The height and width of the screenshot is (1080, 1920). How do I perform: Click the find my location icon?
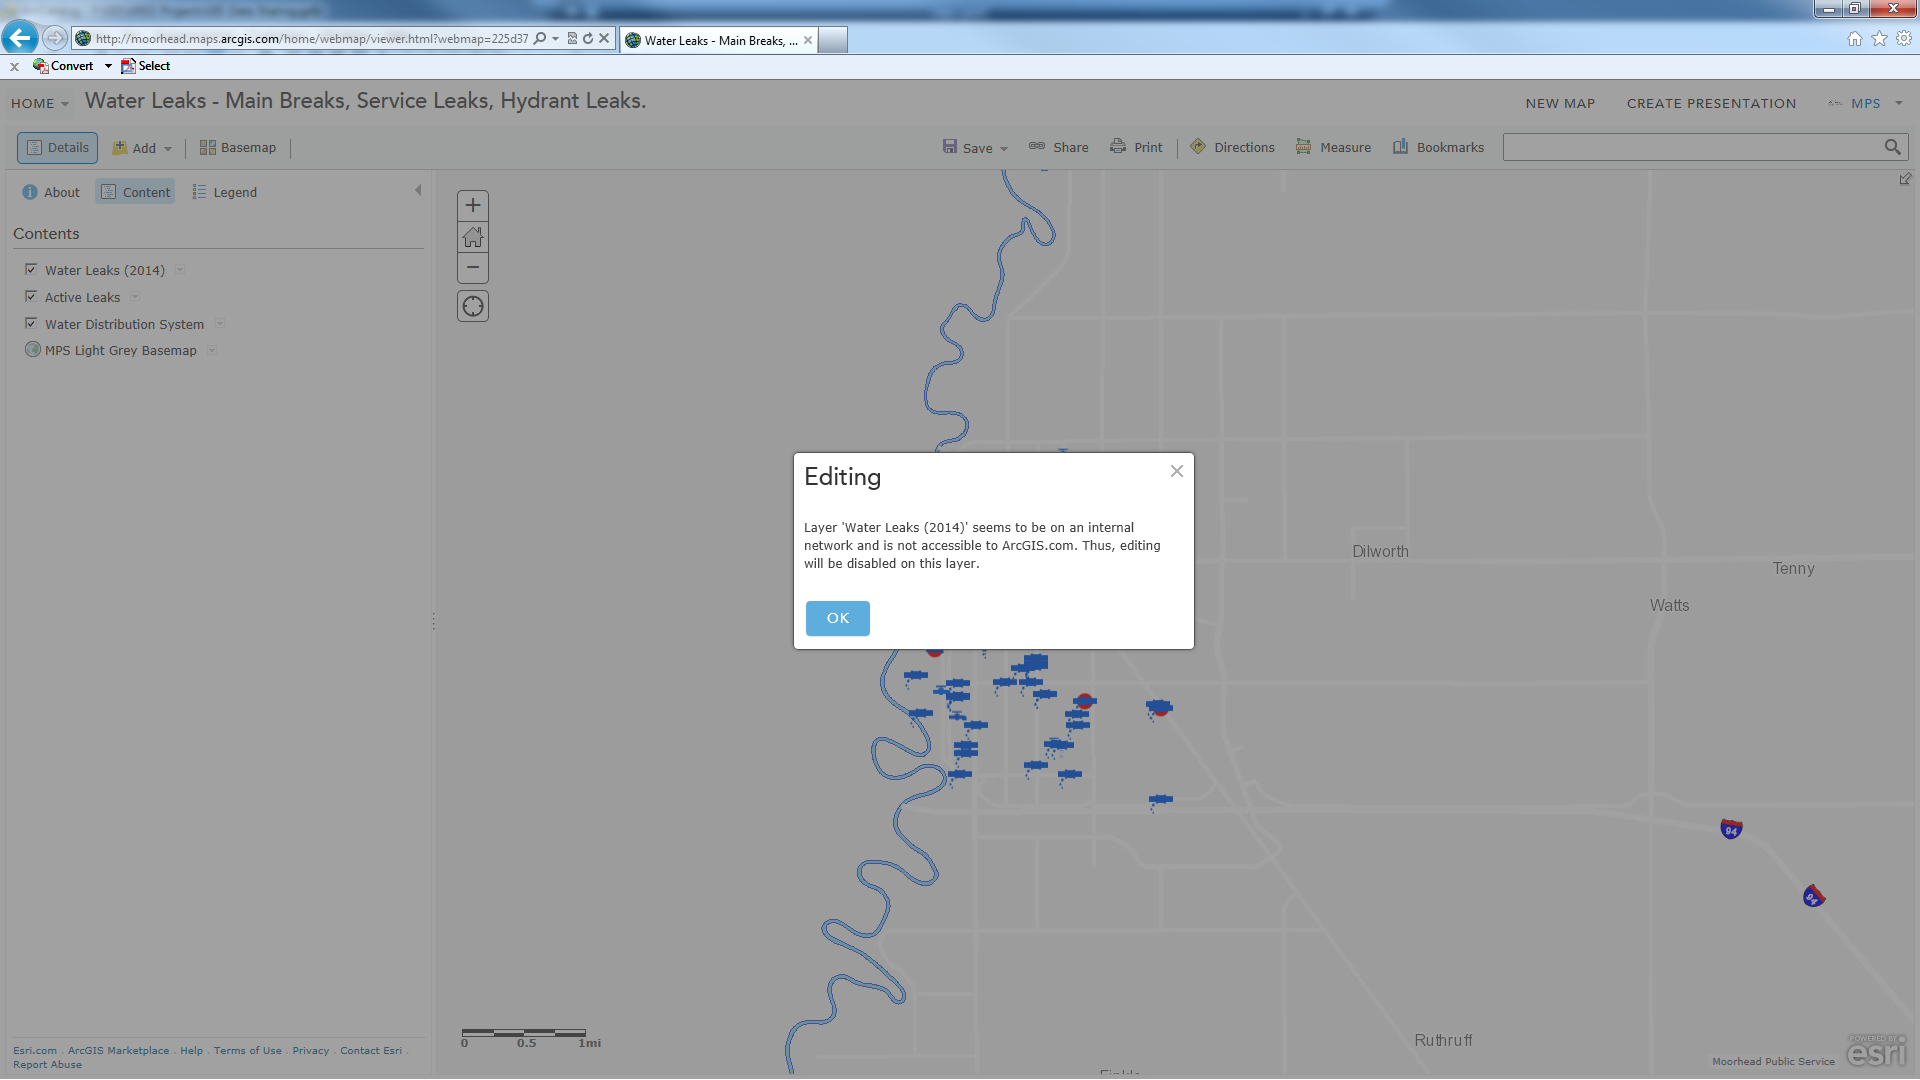tap(473, 306)
